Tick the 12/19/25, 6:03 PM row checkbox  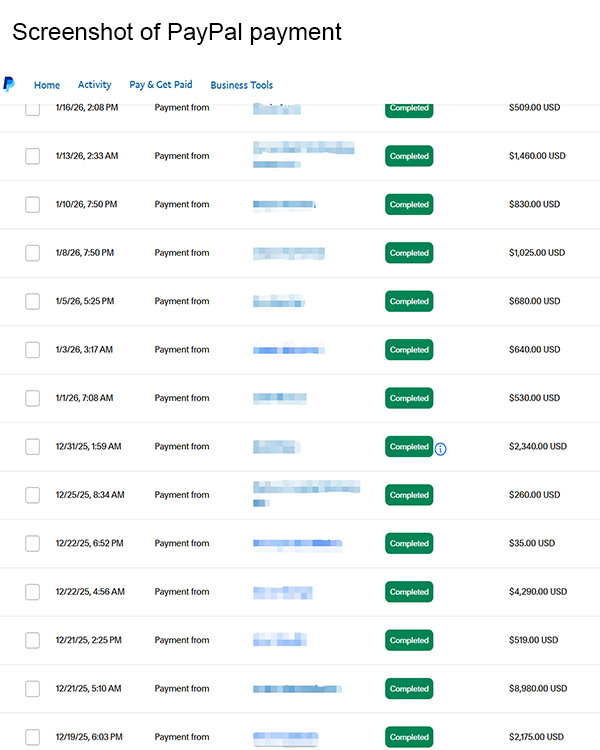pos(33,737)
